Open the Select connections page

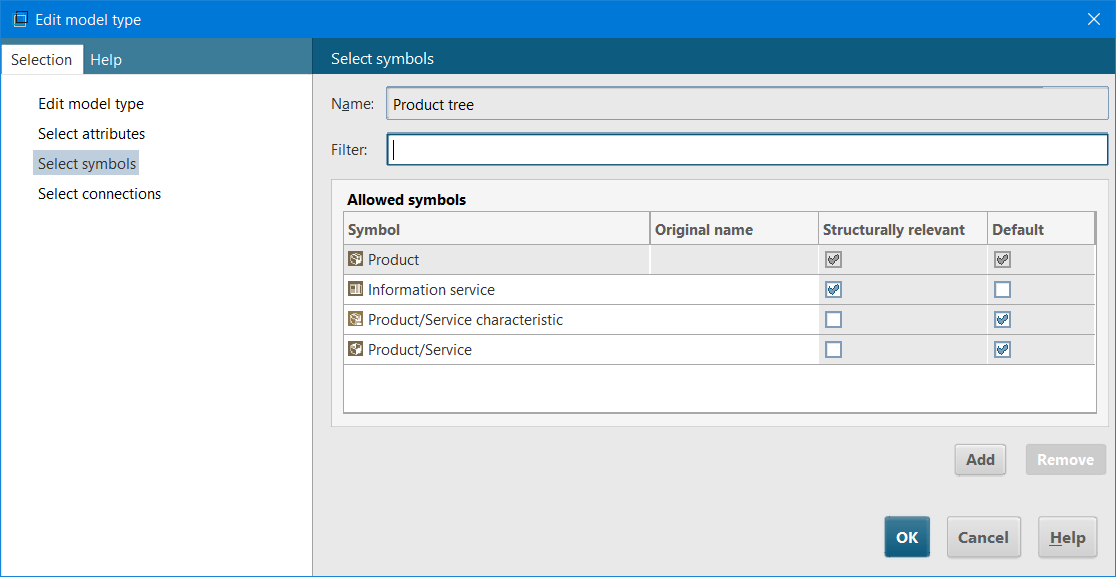(99, 194)
